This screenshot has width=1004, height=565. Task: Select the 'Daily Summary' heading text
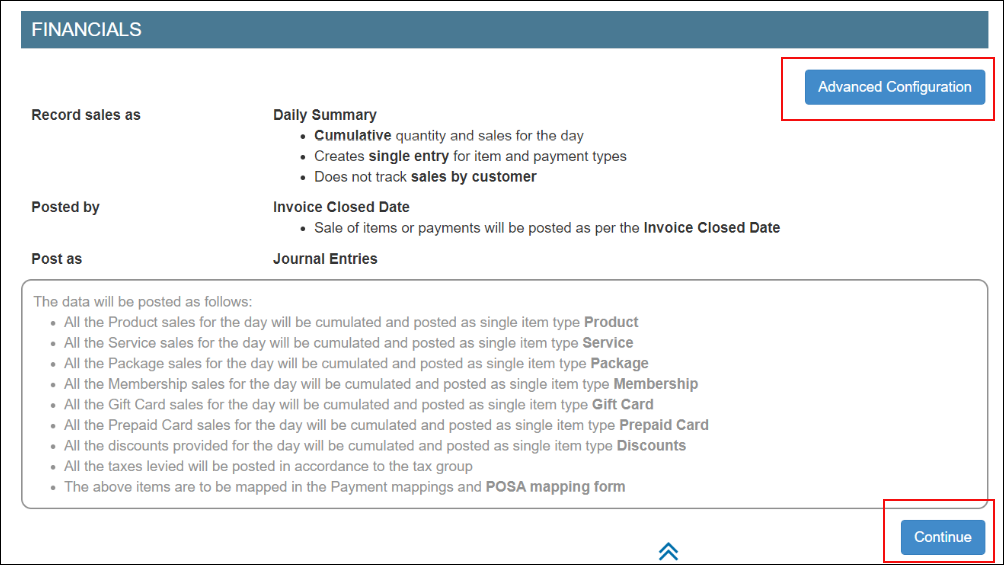pos(325,115)
